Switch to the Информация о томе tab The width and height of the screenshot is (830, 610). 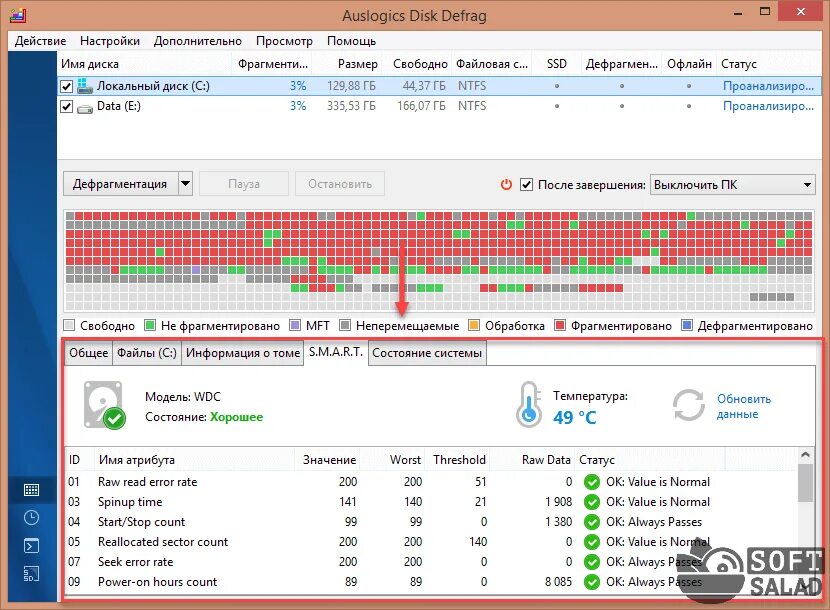click(243, 353)
